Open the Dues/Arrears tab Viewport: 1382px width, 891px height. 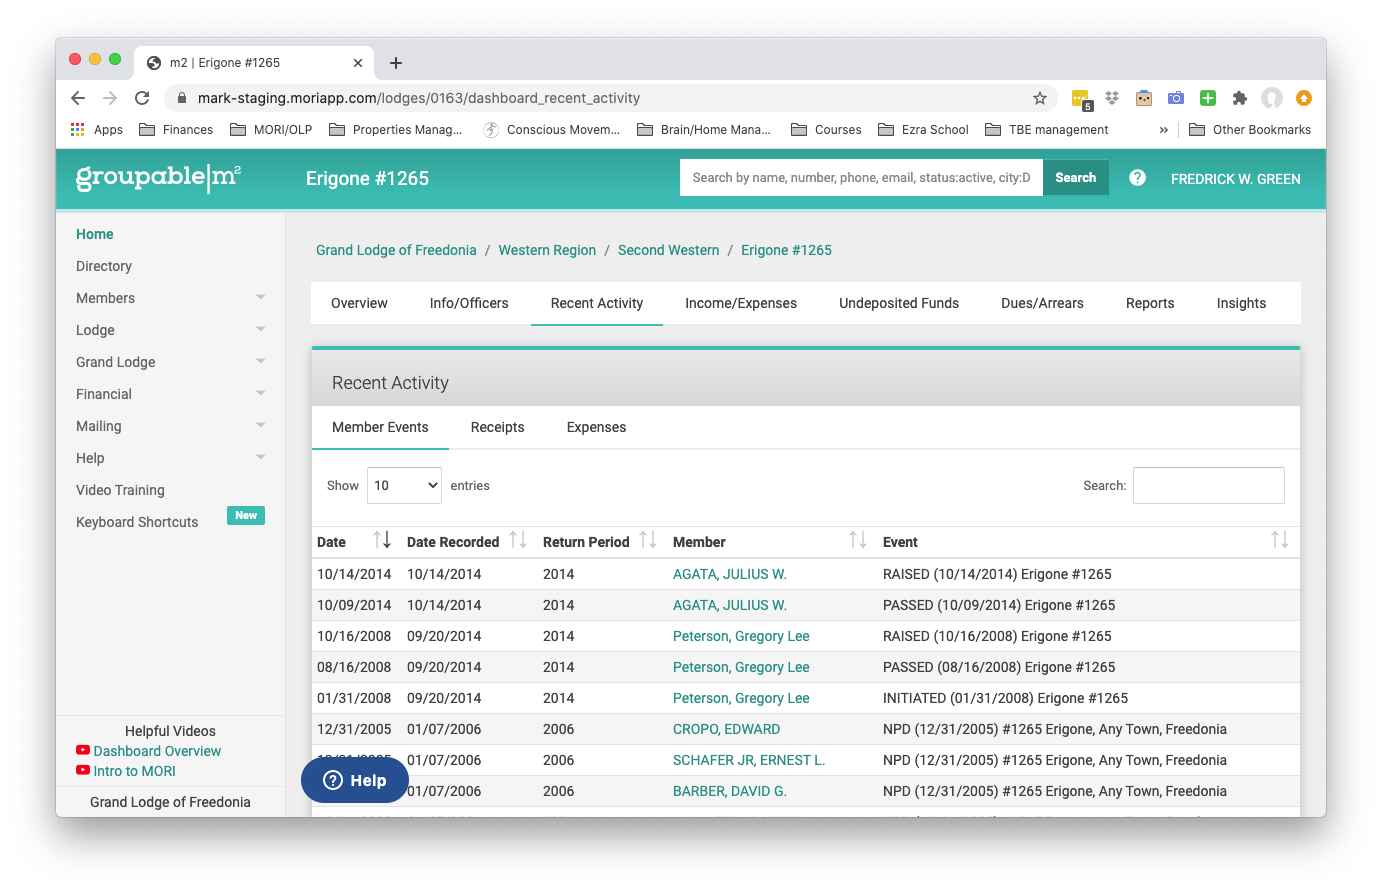[x=1042, y=303]
